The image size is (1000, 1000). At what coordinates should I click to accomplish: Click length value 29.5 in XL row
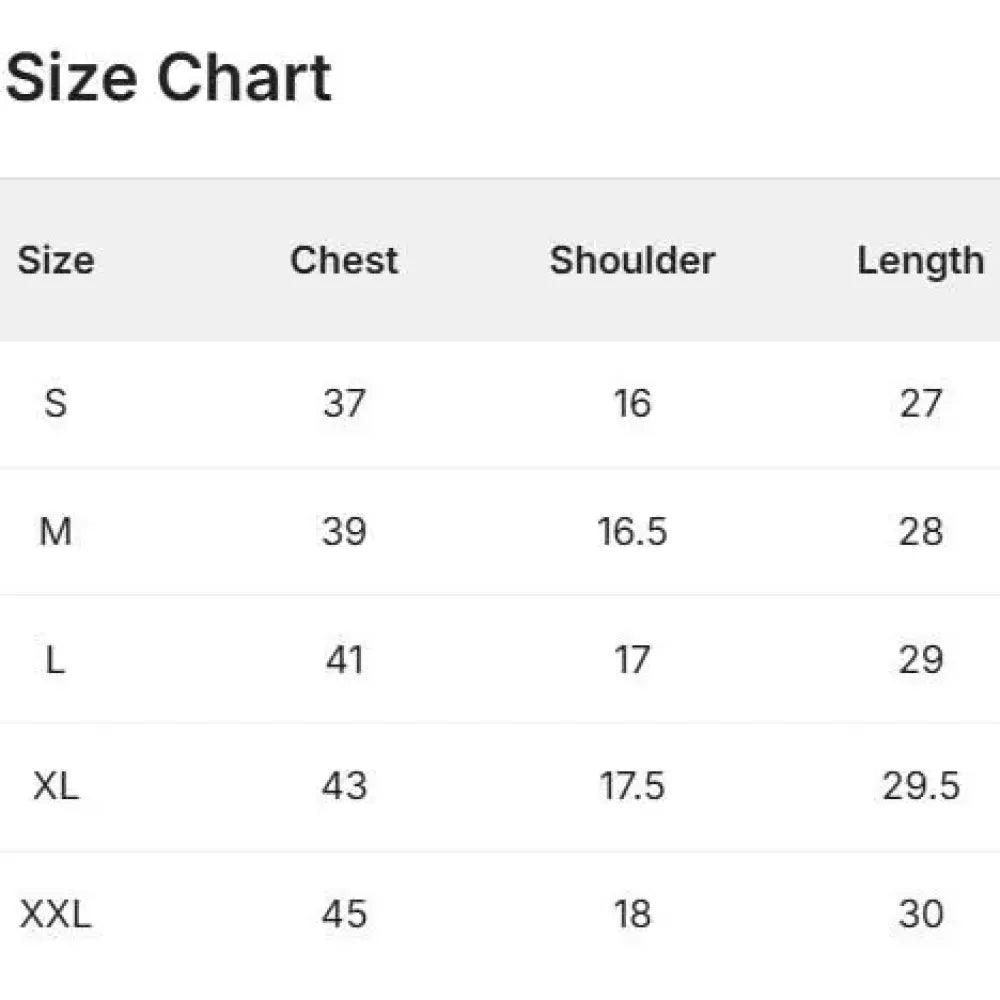pyautogui.click(x=921, y=786)
